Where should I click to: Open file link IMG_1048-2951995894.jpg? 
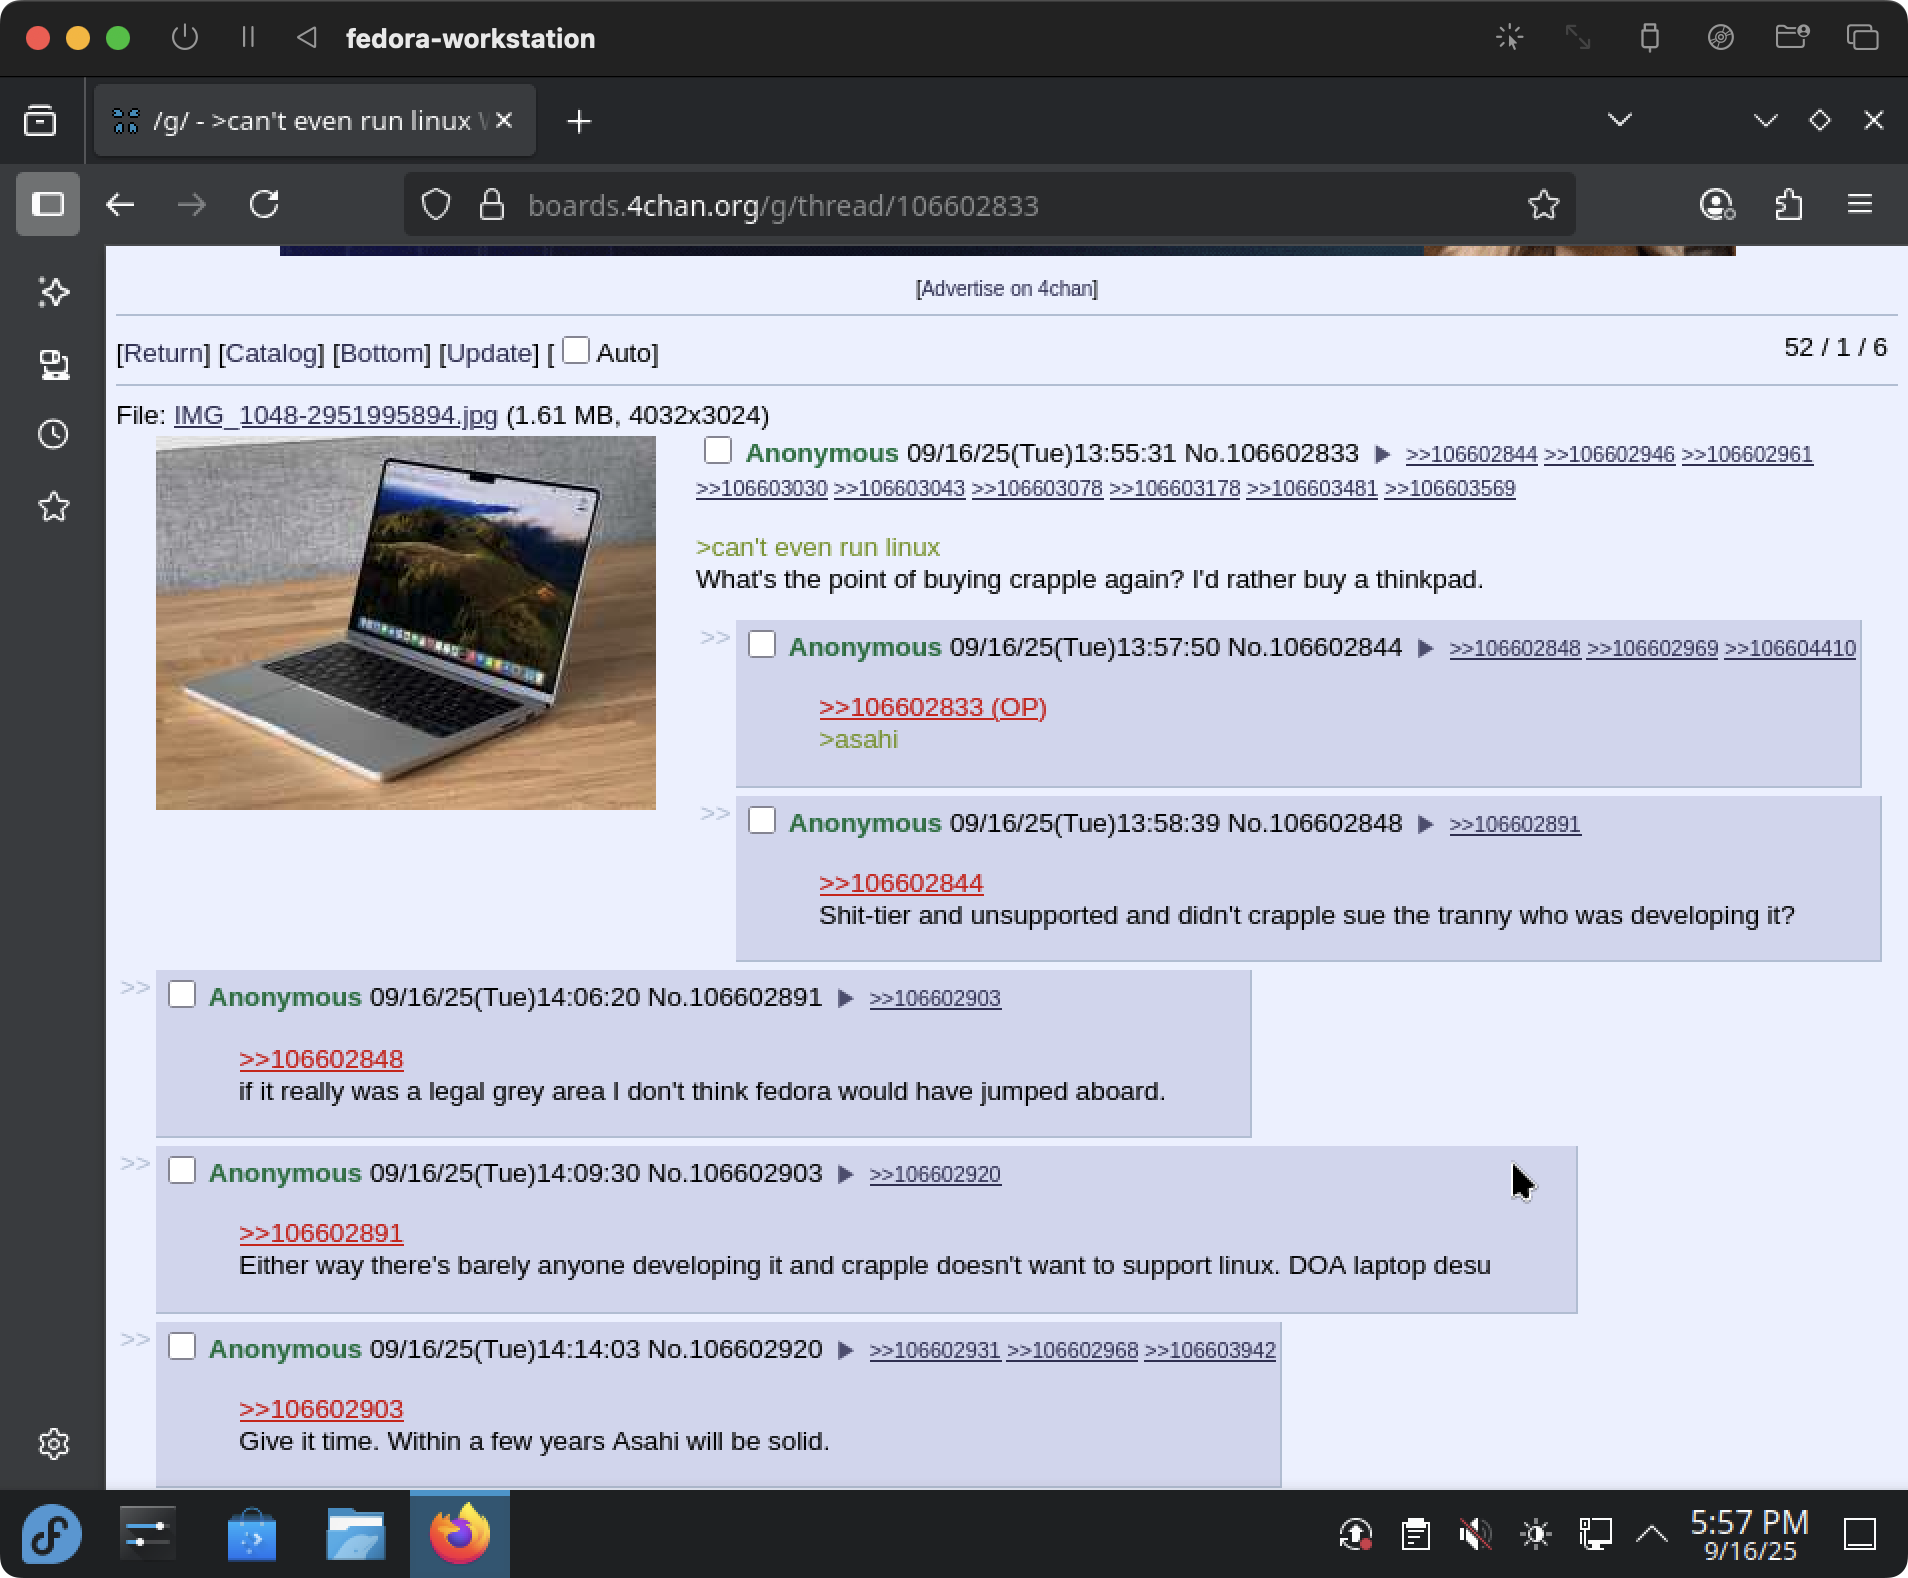[x=335, y=415]
